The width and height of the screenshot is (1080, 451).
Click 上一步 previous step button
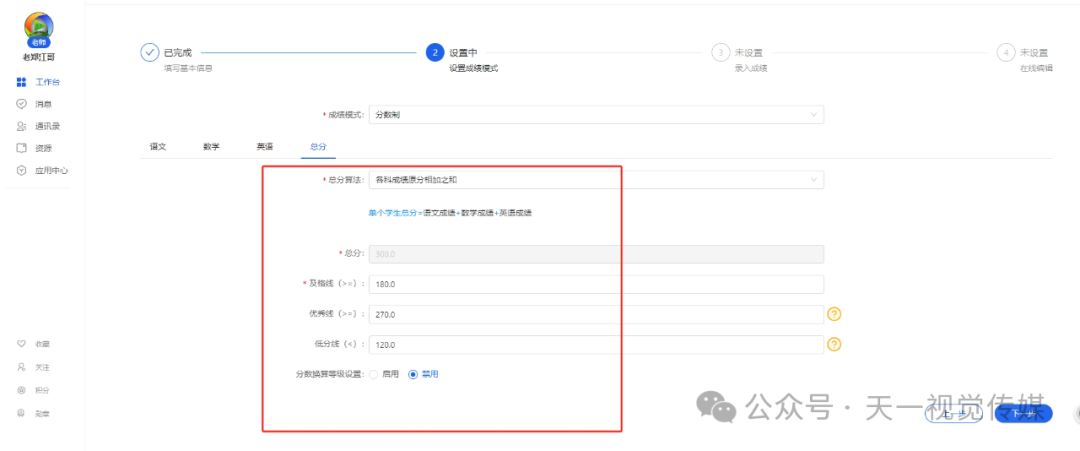coord(953,414)
